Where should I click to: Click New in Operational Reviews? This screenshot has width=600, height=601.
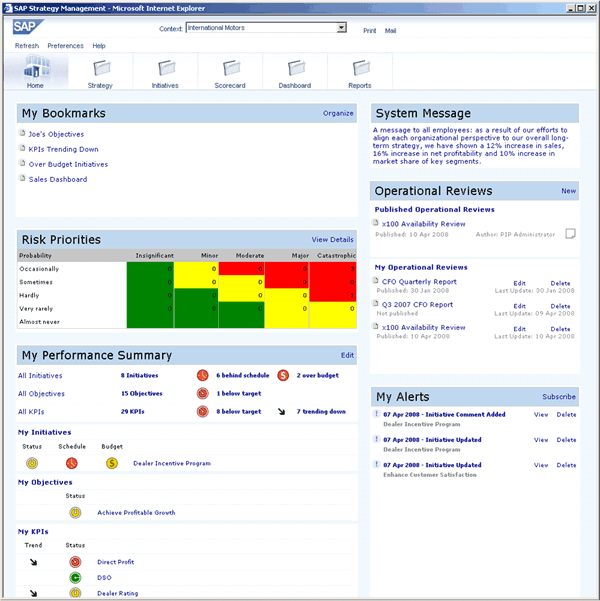pyautogui.click(x=569, y=191)
